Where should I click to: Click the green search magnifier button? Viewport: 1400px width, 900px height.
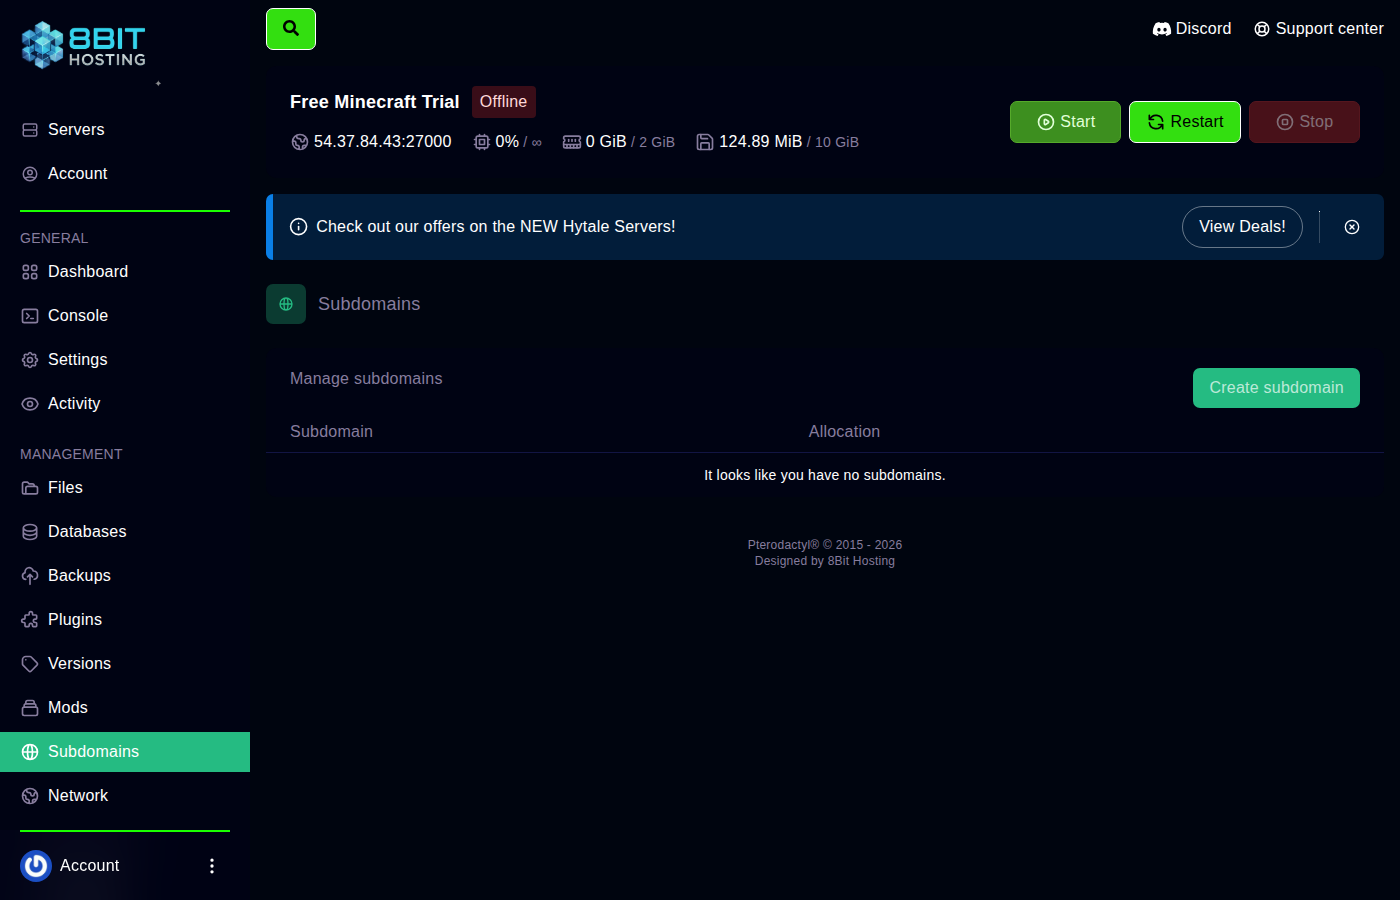291,29
